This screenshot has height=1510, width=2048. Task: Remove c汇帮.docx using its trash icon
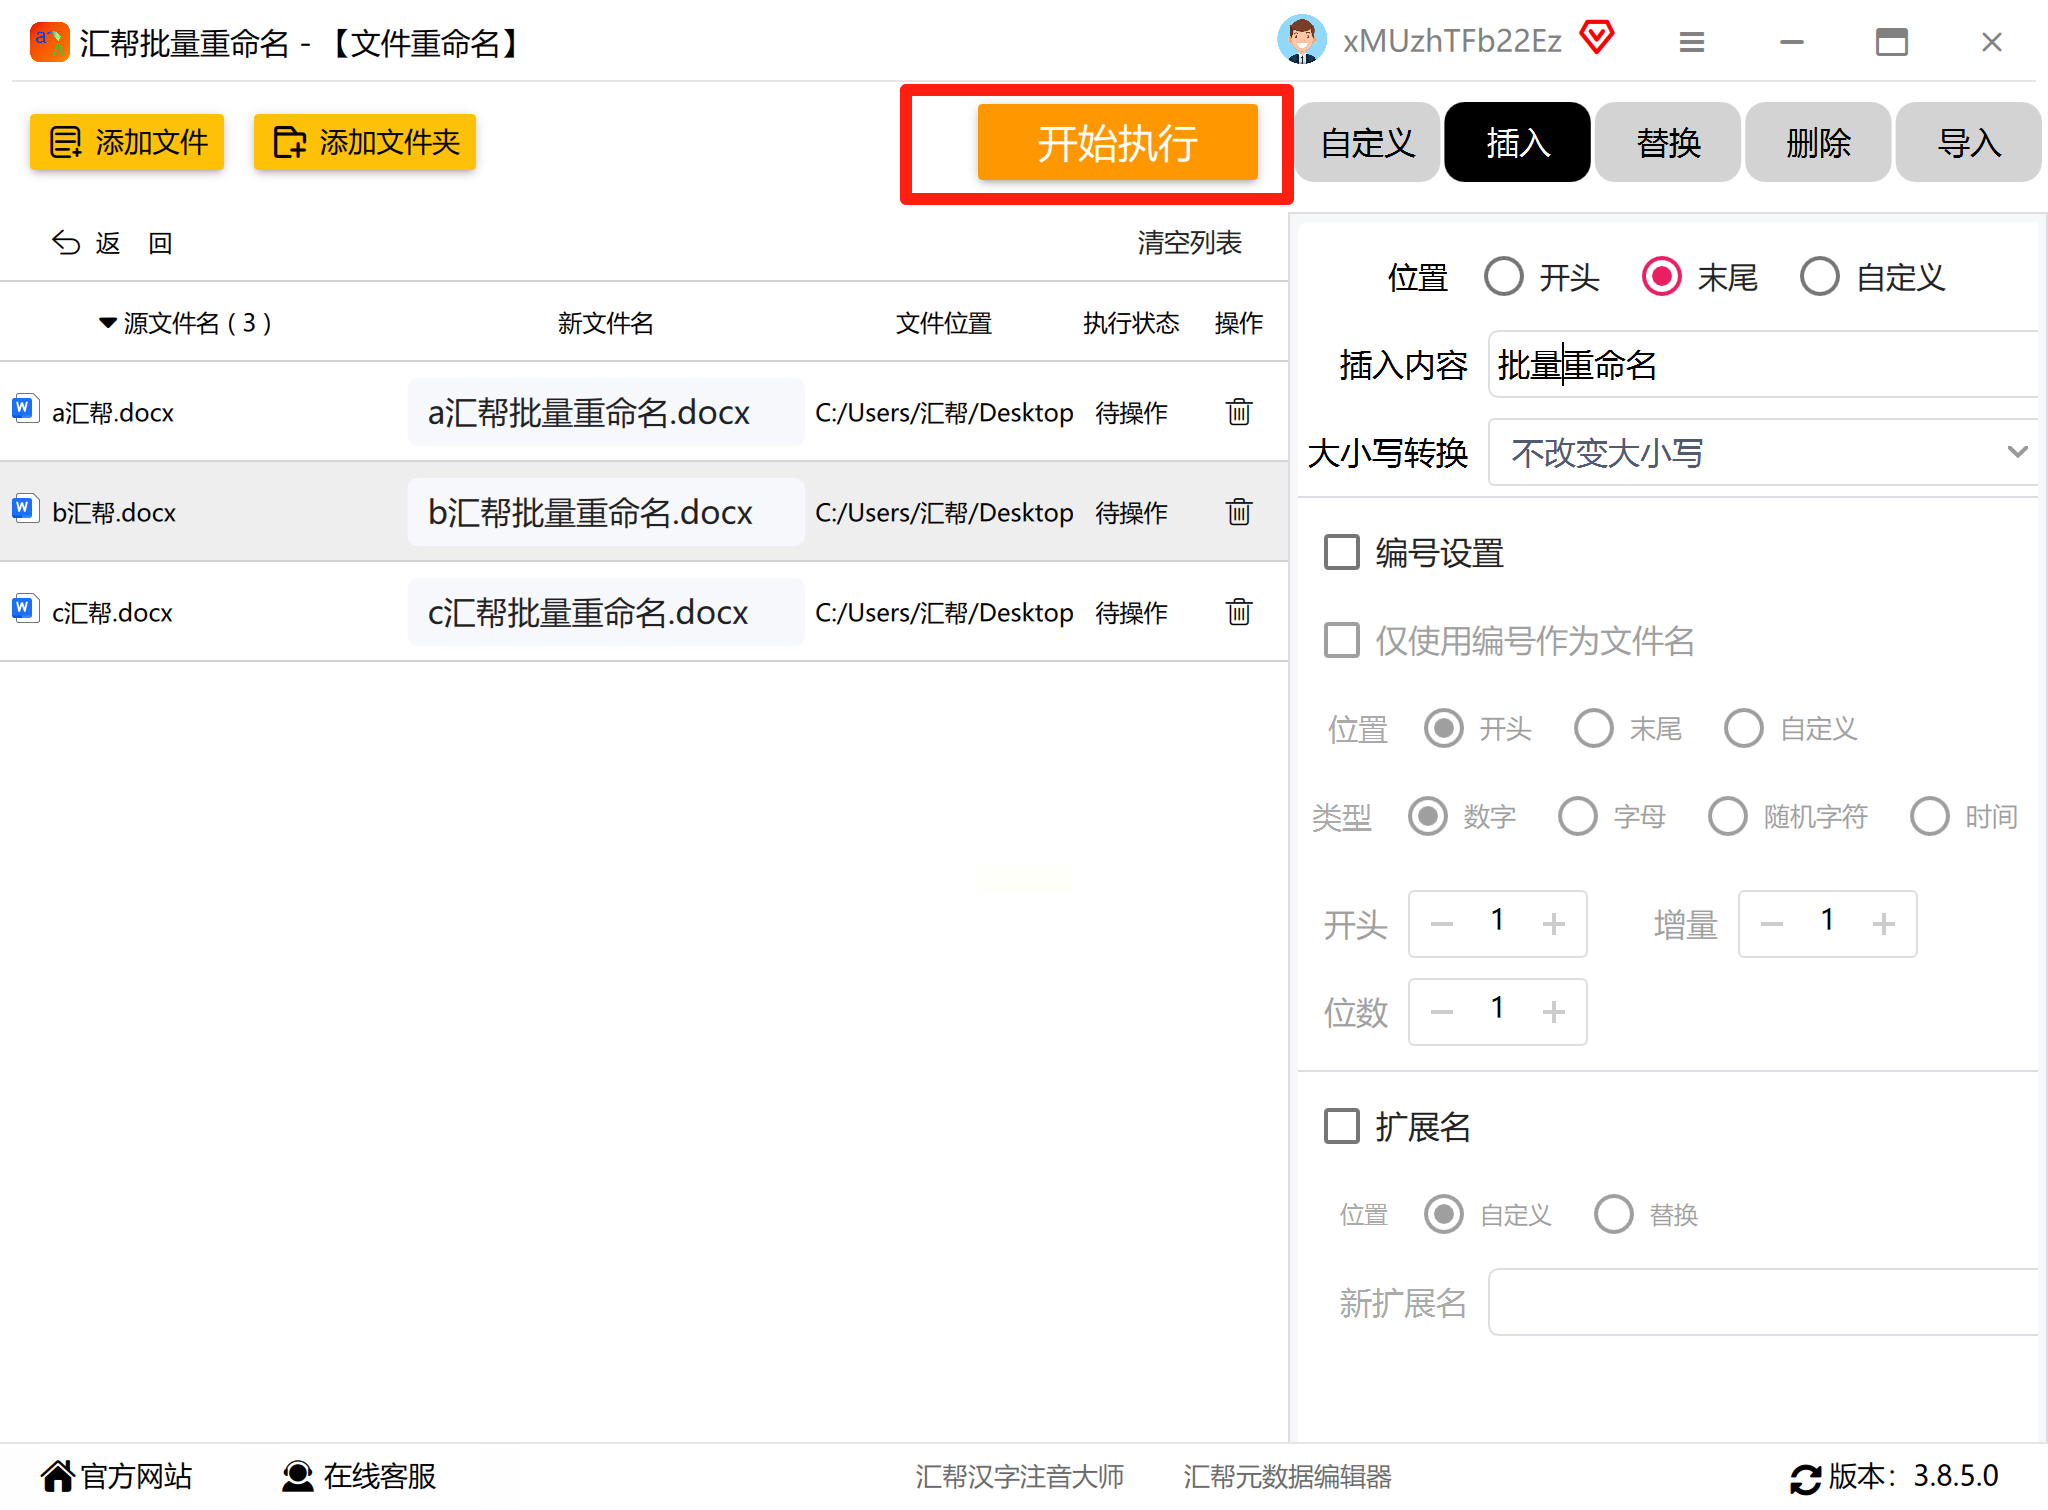(1238, 612)
